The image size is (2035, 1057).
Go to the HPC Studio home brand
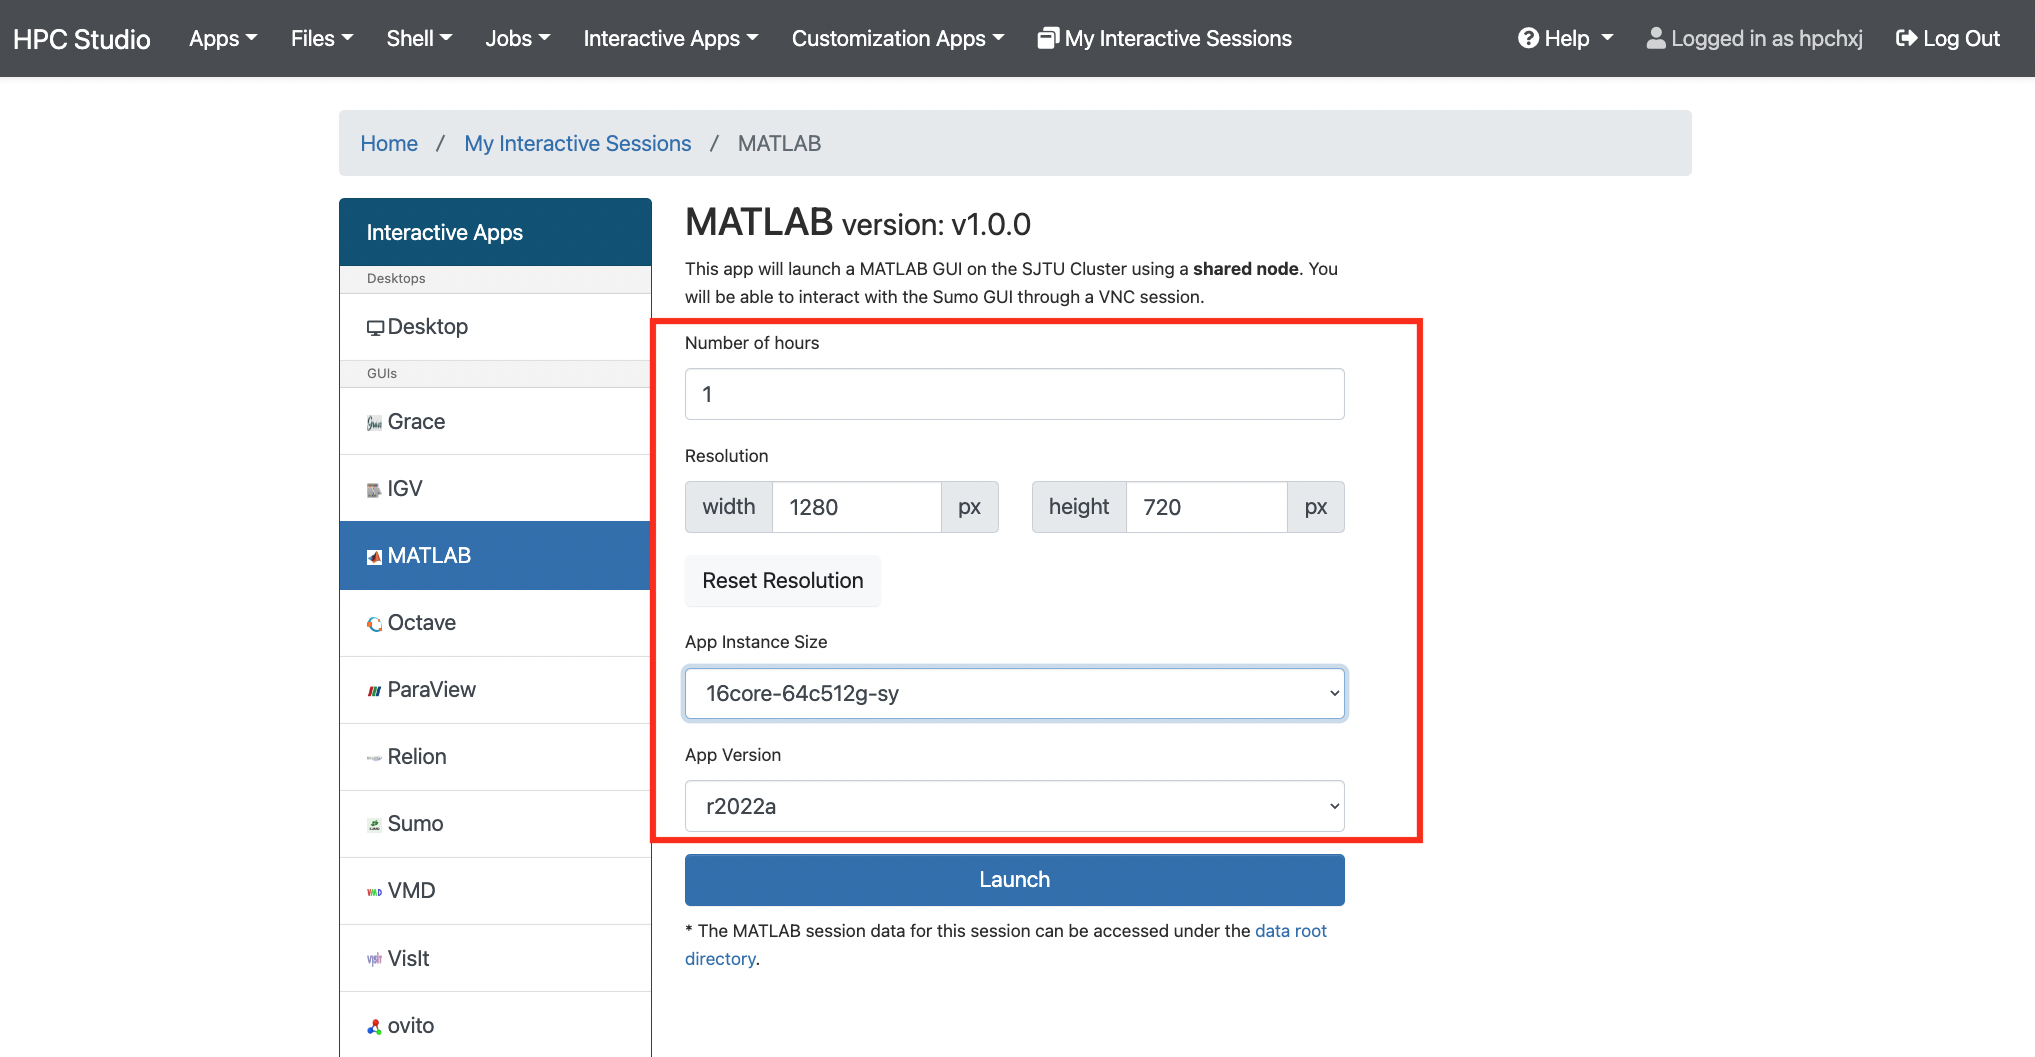click(x=82, y=39)
